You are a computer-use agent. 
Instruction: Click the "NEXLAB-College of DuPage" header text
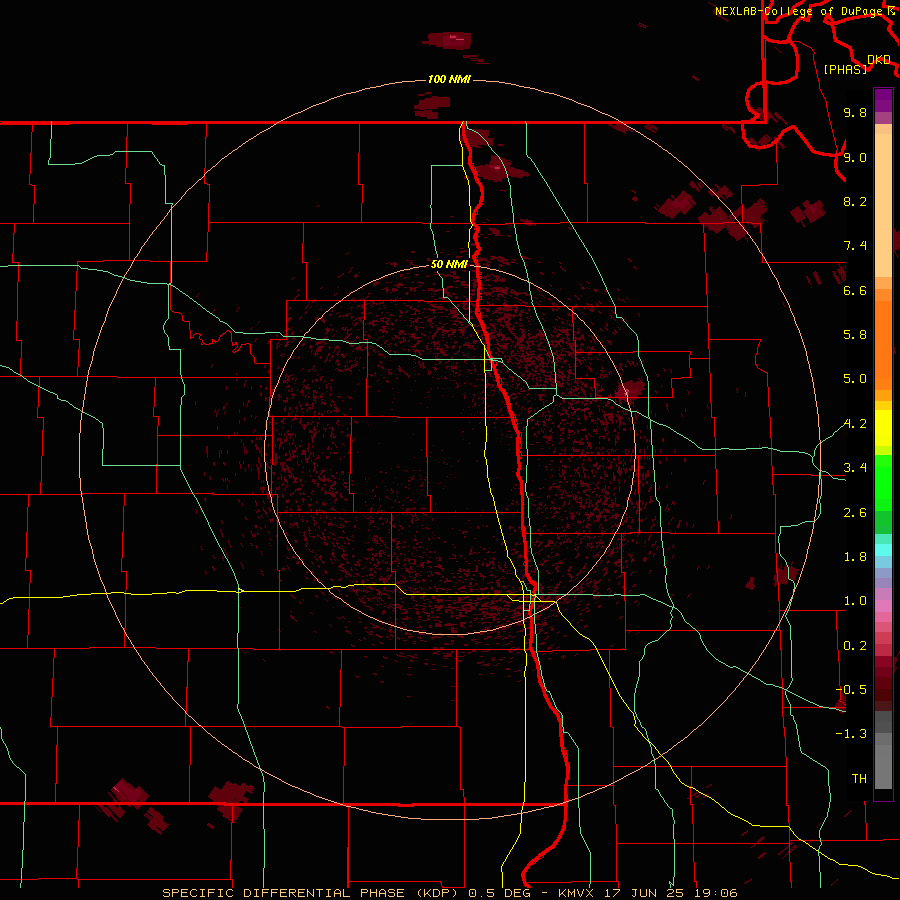(x=801, y=11)
